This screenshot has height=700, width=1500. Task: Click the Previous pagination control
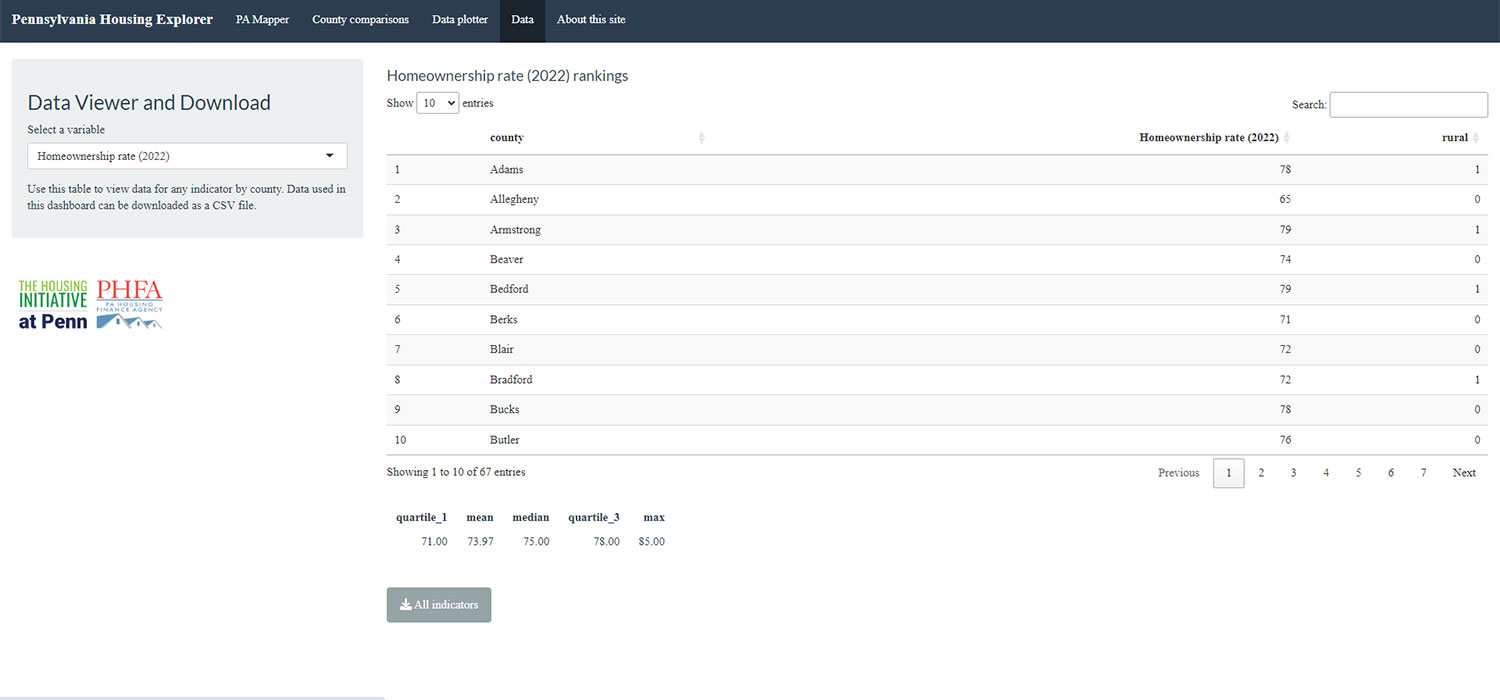click(1178, 472)
